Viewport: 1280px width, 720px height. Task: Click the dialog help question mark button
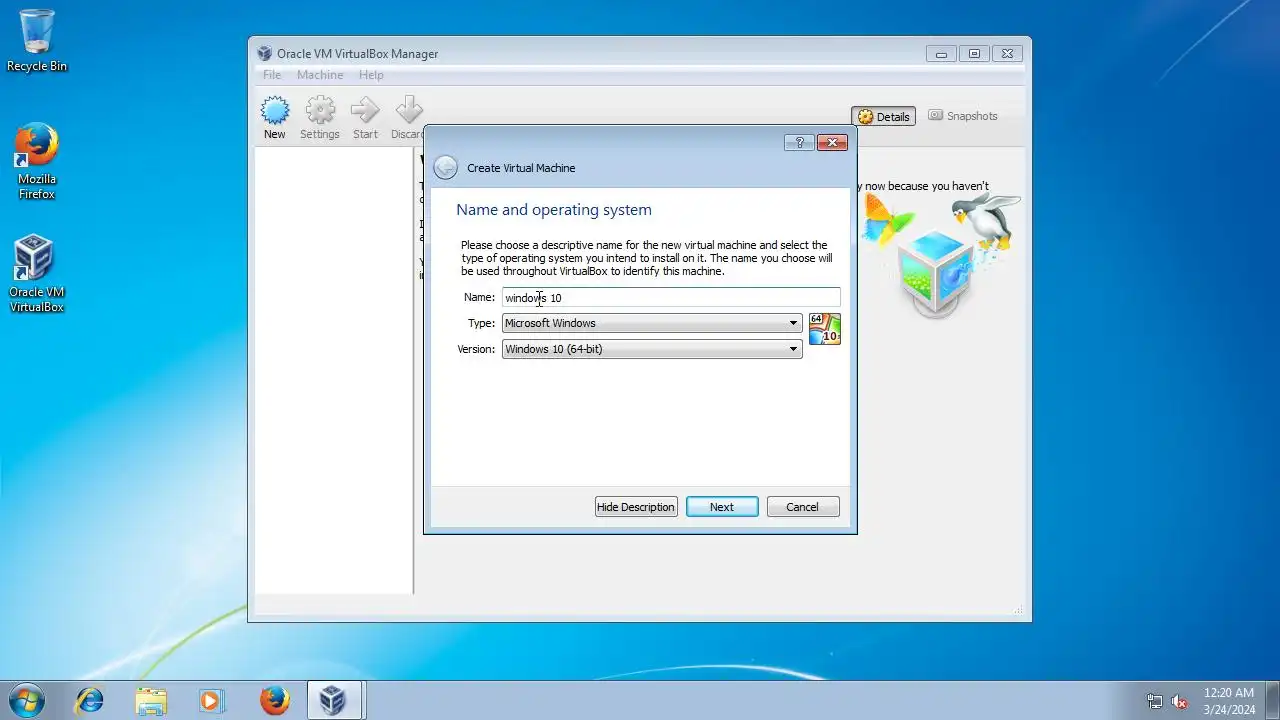click(x=799, y=143)
